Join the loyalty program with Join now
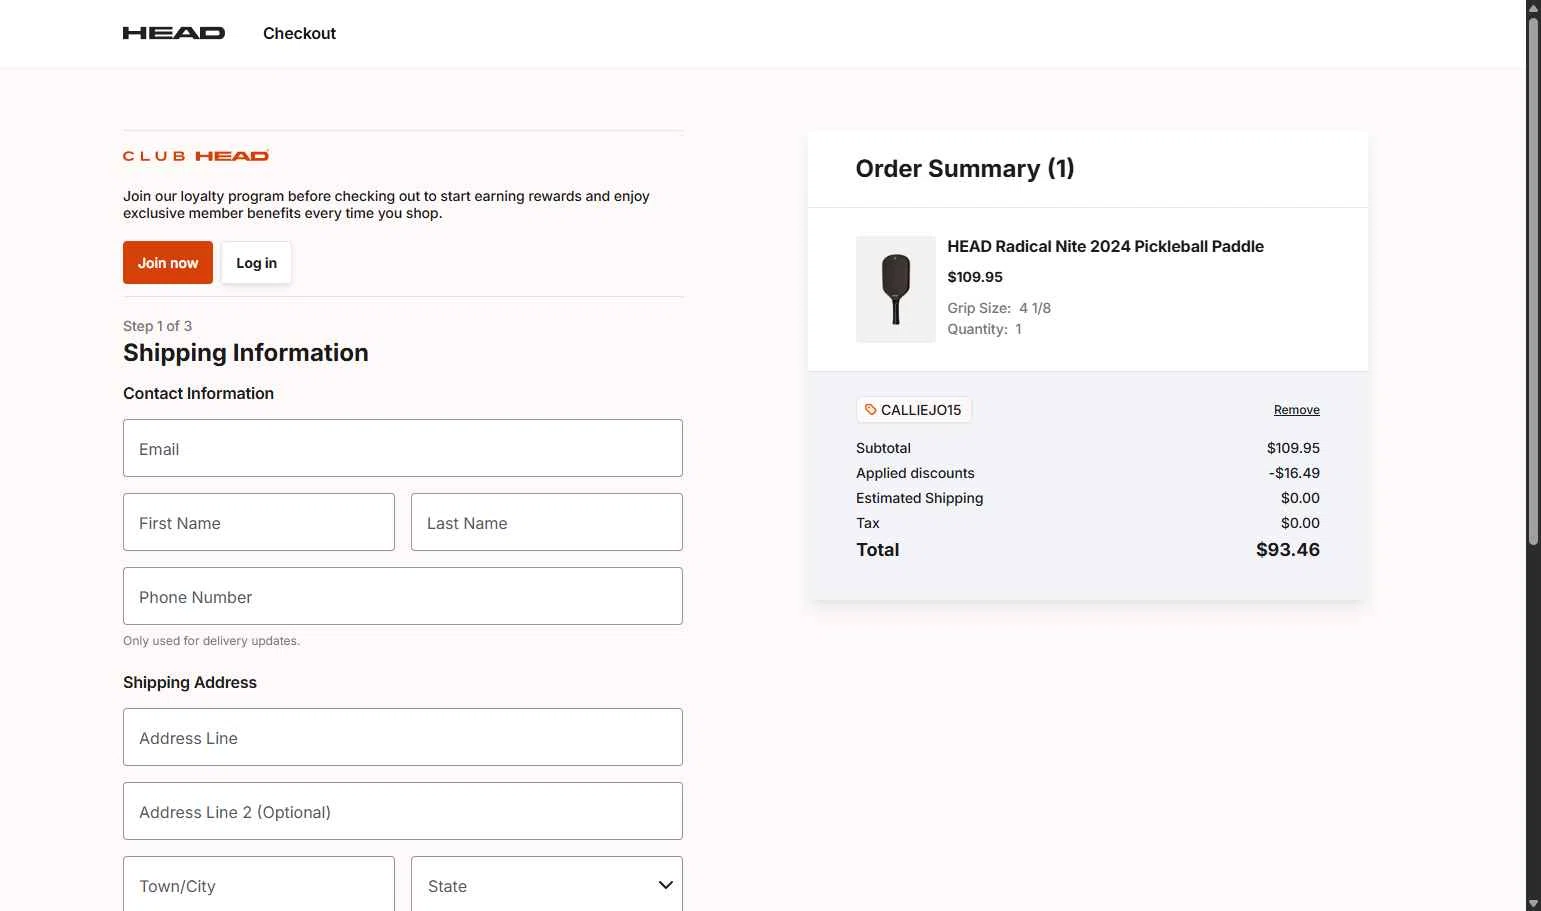Image resolution: width=1541 pixels, height=911 pixels. [x=168, y=263]
